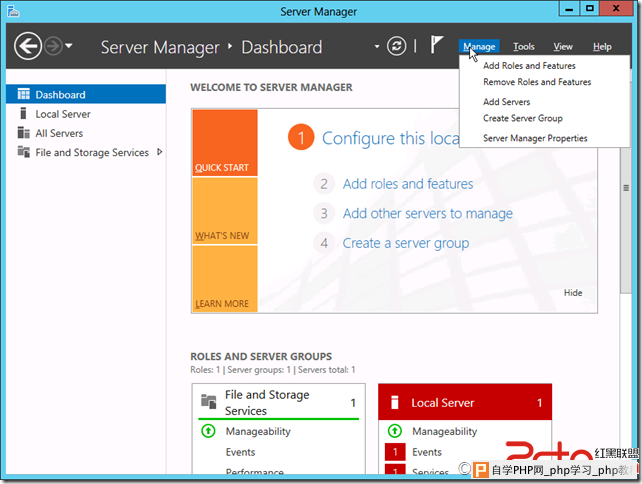Click the orange step 1 circle

(x=301, y=137)
